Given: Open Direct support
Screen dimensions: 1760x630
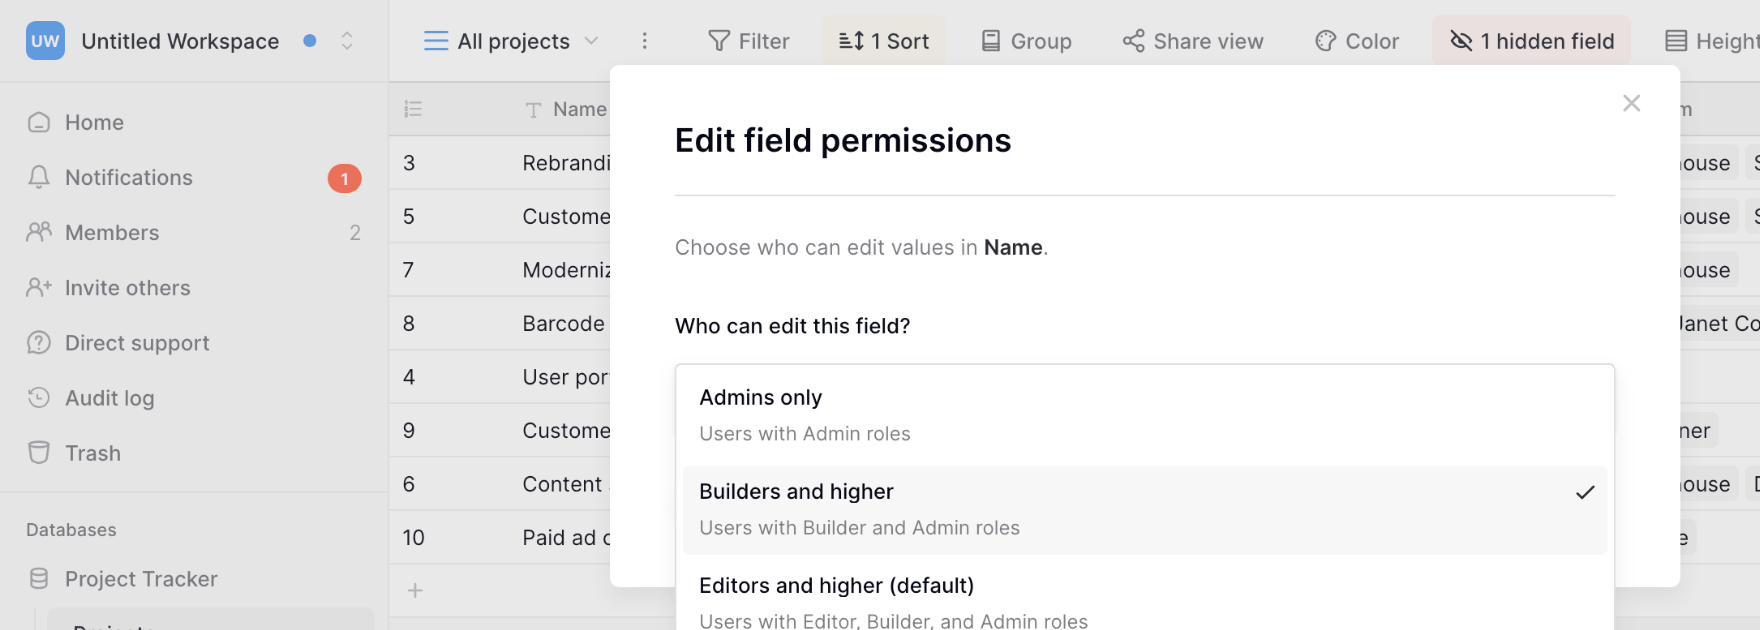Looking at the screenshot, I should (136, 343).
